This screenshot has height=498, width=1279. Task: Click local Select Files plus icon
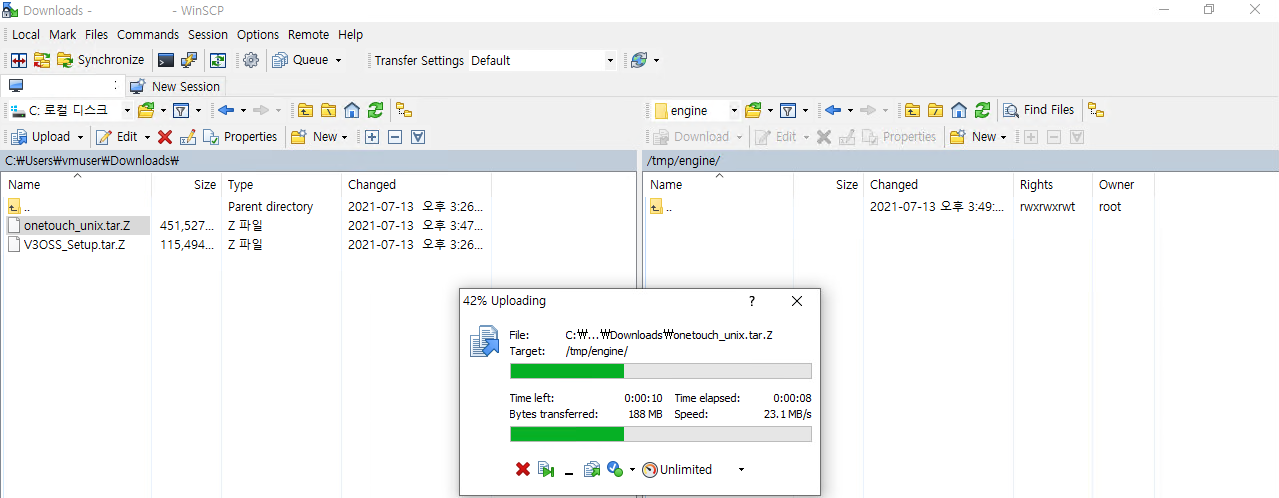[x=372, y=136]
